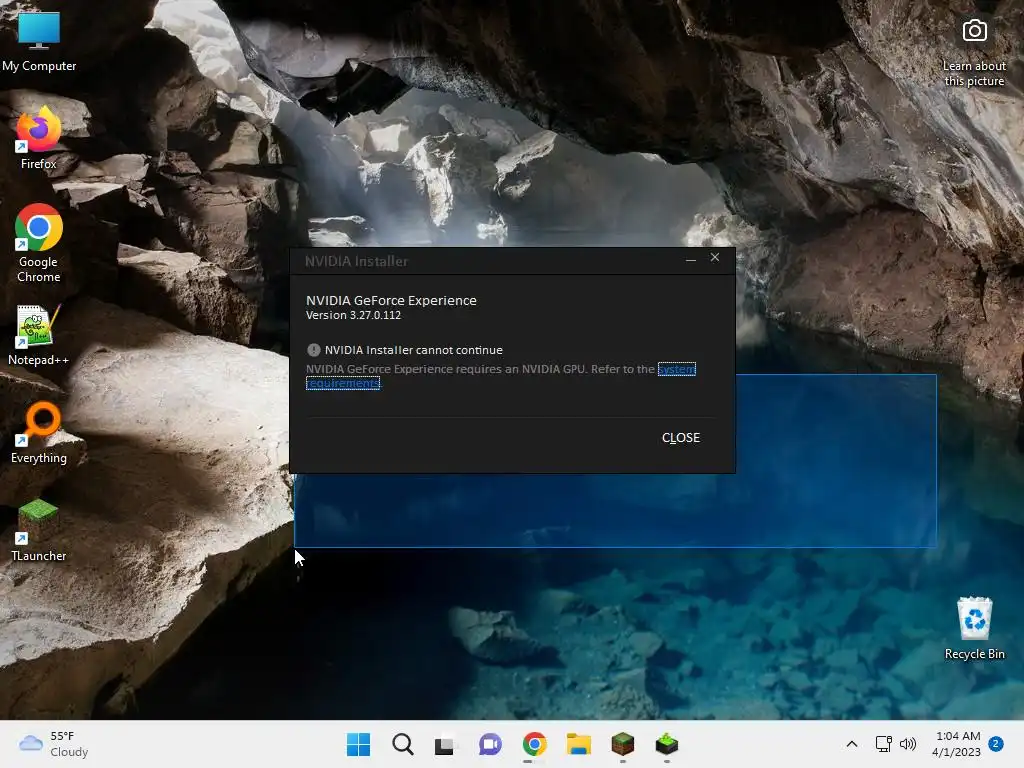Click the Learn about this picture camera icon

click(x=974, y=31)
